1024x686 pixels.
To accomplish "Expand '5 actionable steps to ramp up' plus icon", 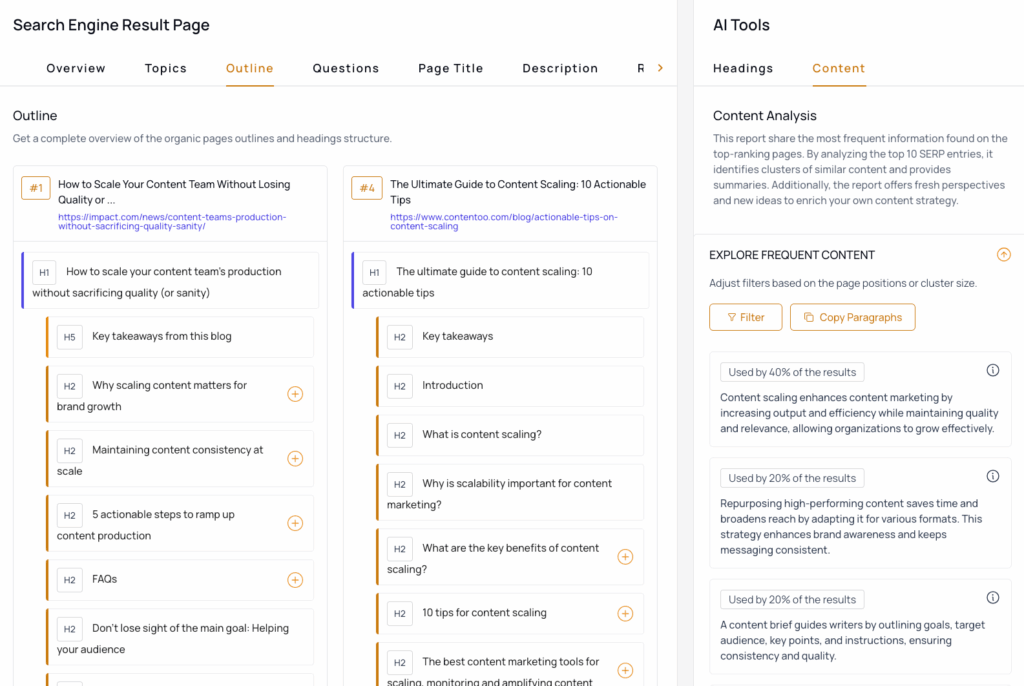I will pyautogui.click(x=295, y=523).
